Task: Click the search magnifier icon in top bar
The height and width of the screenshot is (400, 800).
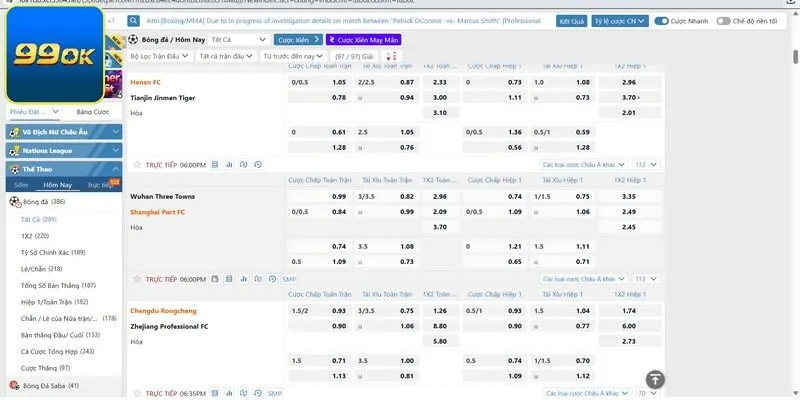Action: pyautogui.click(x=135, y=20)
